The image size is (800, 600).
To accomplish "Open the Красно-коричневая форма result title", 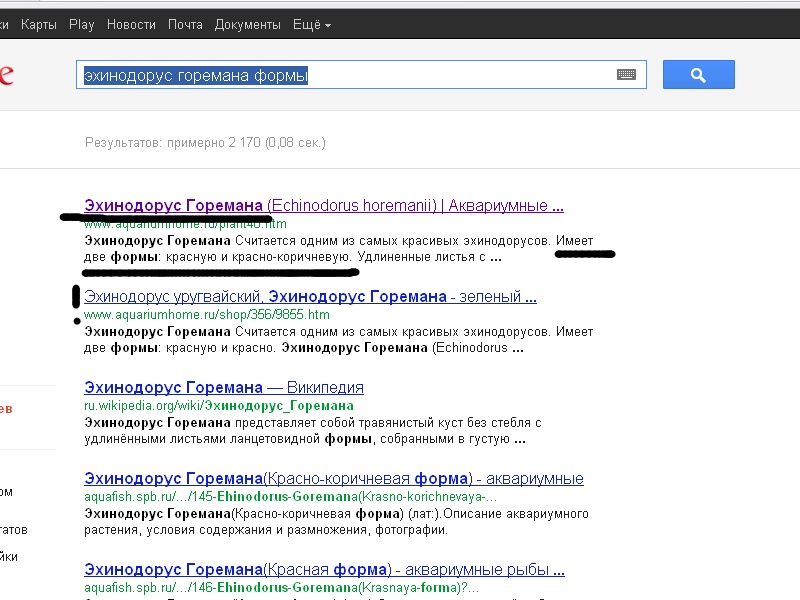I will click(333, 478).
